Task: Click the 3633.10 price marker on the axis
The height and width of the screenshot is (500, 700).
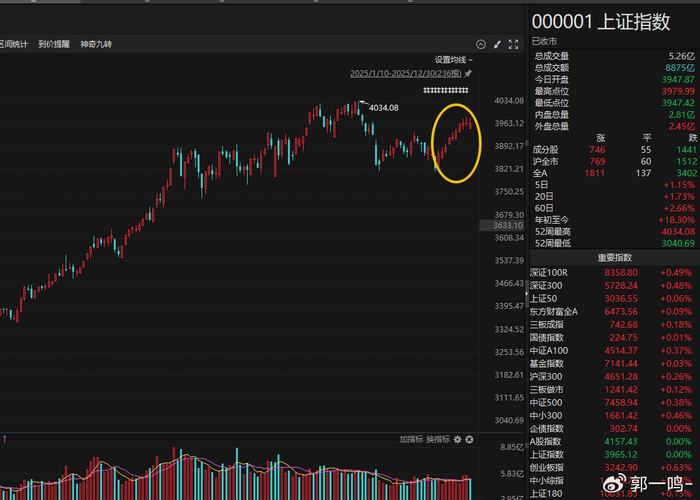Action: coord(501,225)
